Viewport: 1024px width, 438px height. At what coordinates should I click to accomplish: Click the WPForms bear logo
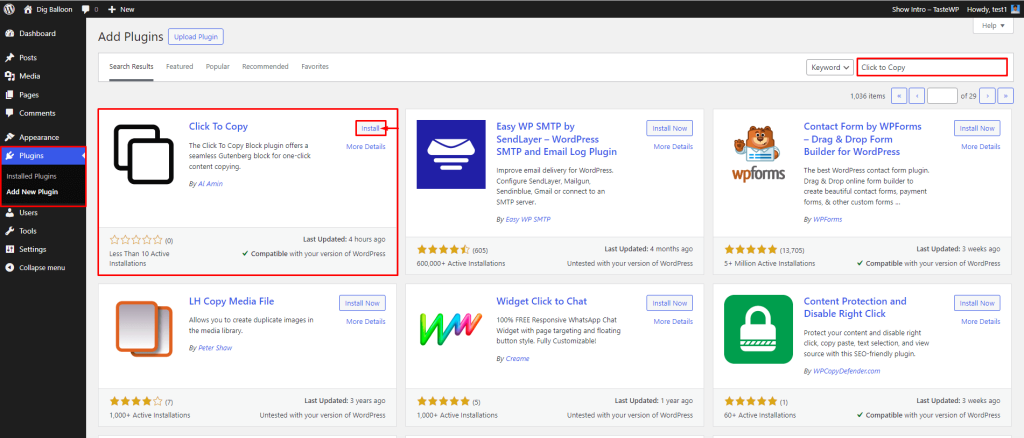(x=759, y=155)
